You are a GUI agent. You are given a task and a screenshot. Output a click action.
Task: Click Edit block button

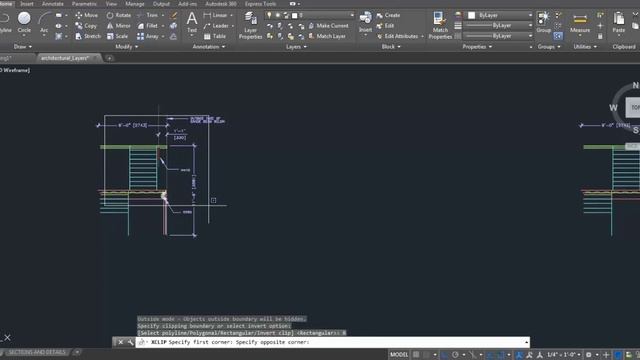385,26
